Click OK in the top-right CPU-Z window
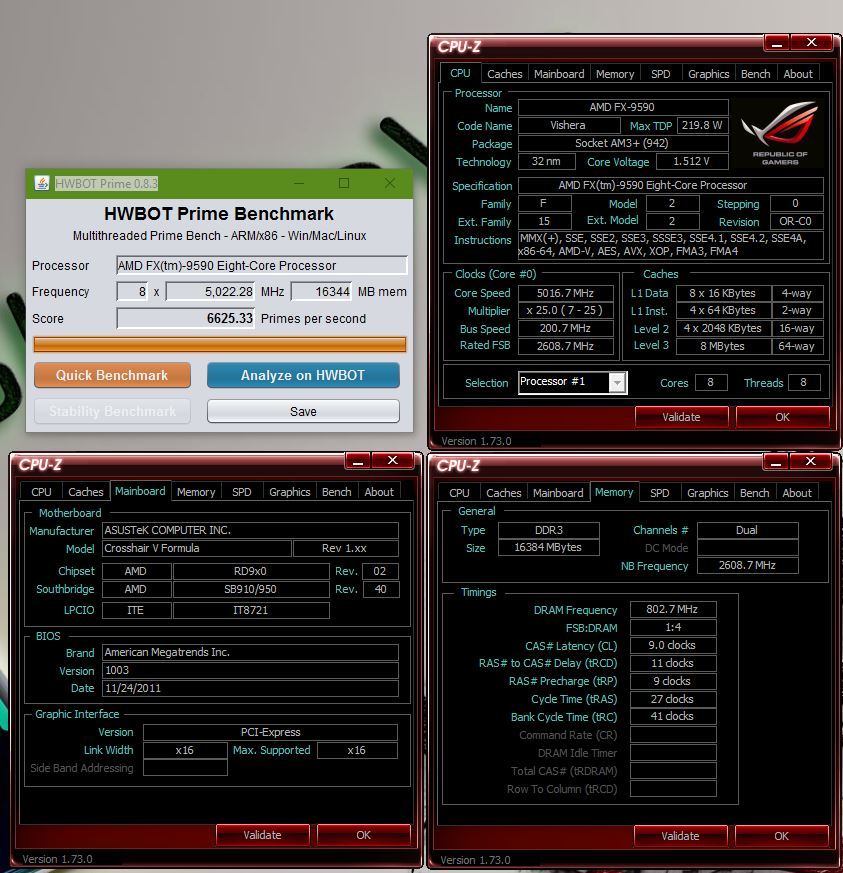The width and height of the screenshot is (843, 873). [782, 417]
